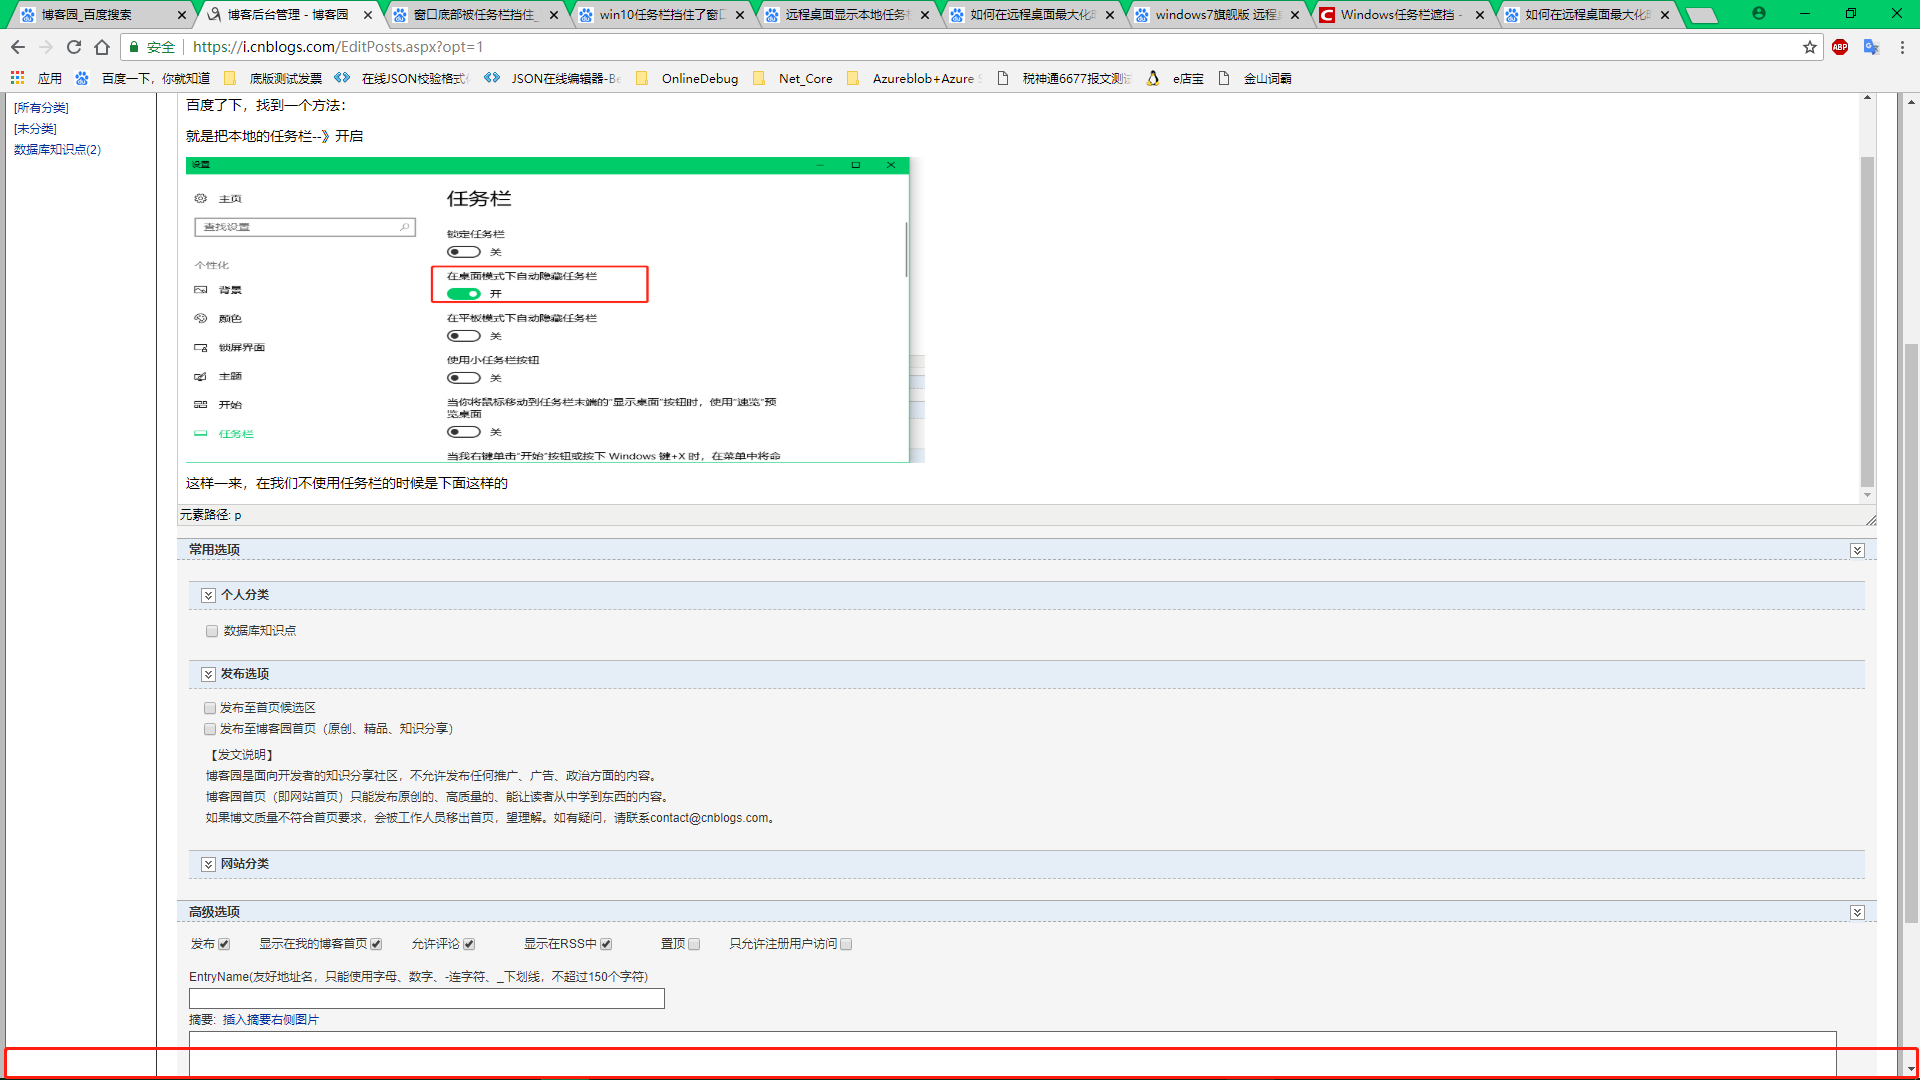The width and height of the screenshot is (1920, 1080).
Task: Open Chrome three-dot menu
Action: (1902, 47)
